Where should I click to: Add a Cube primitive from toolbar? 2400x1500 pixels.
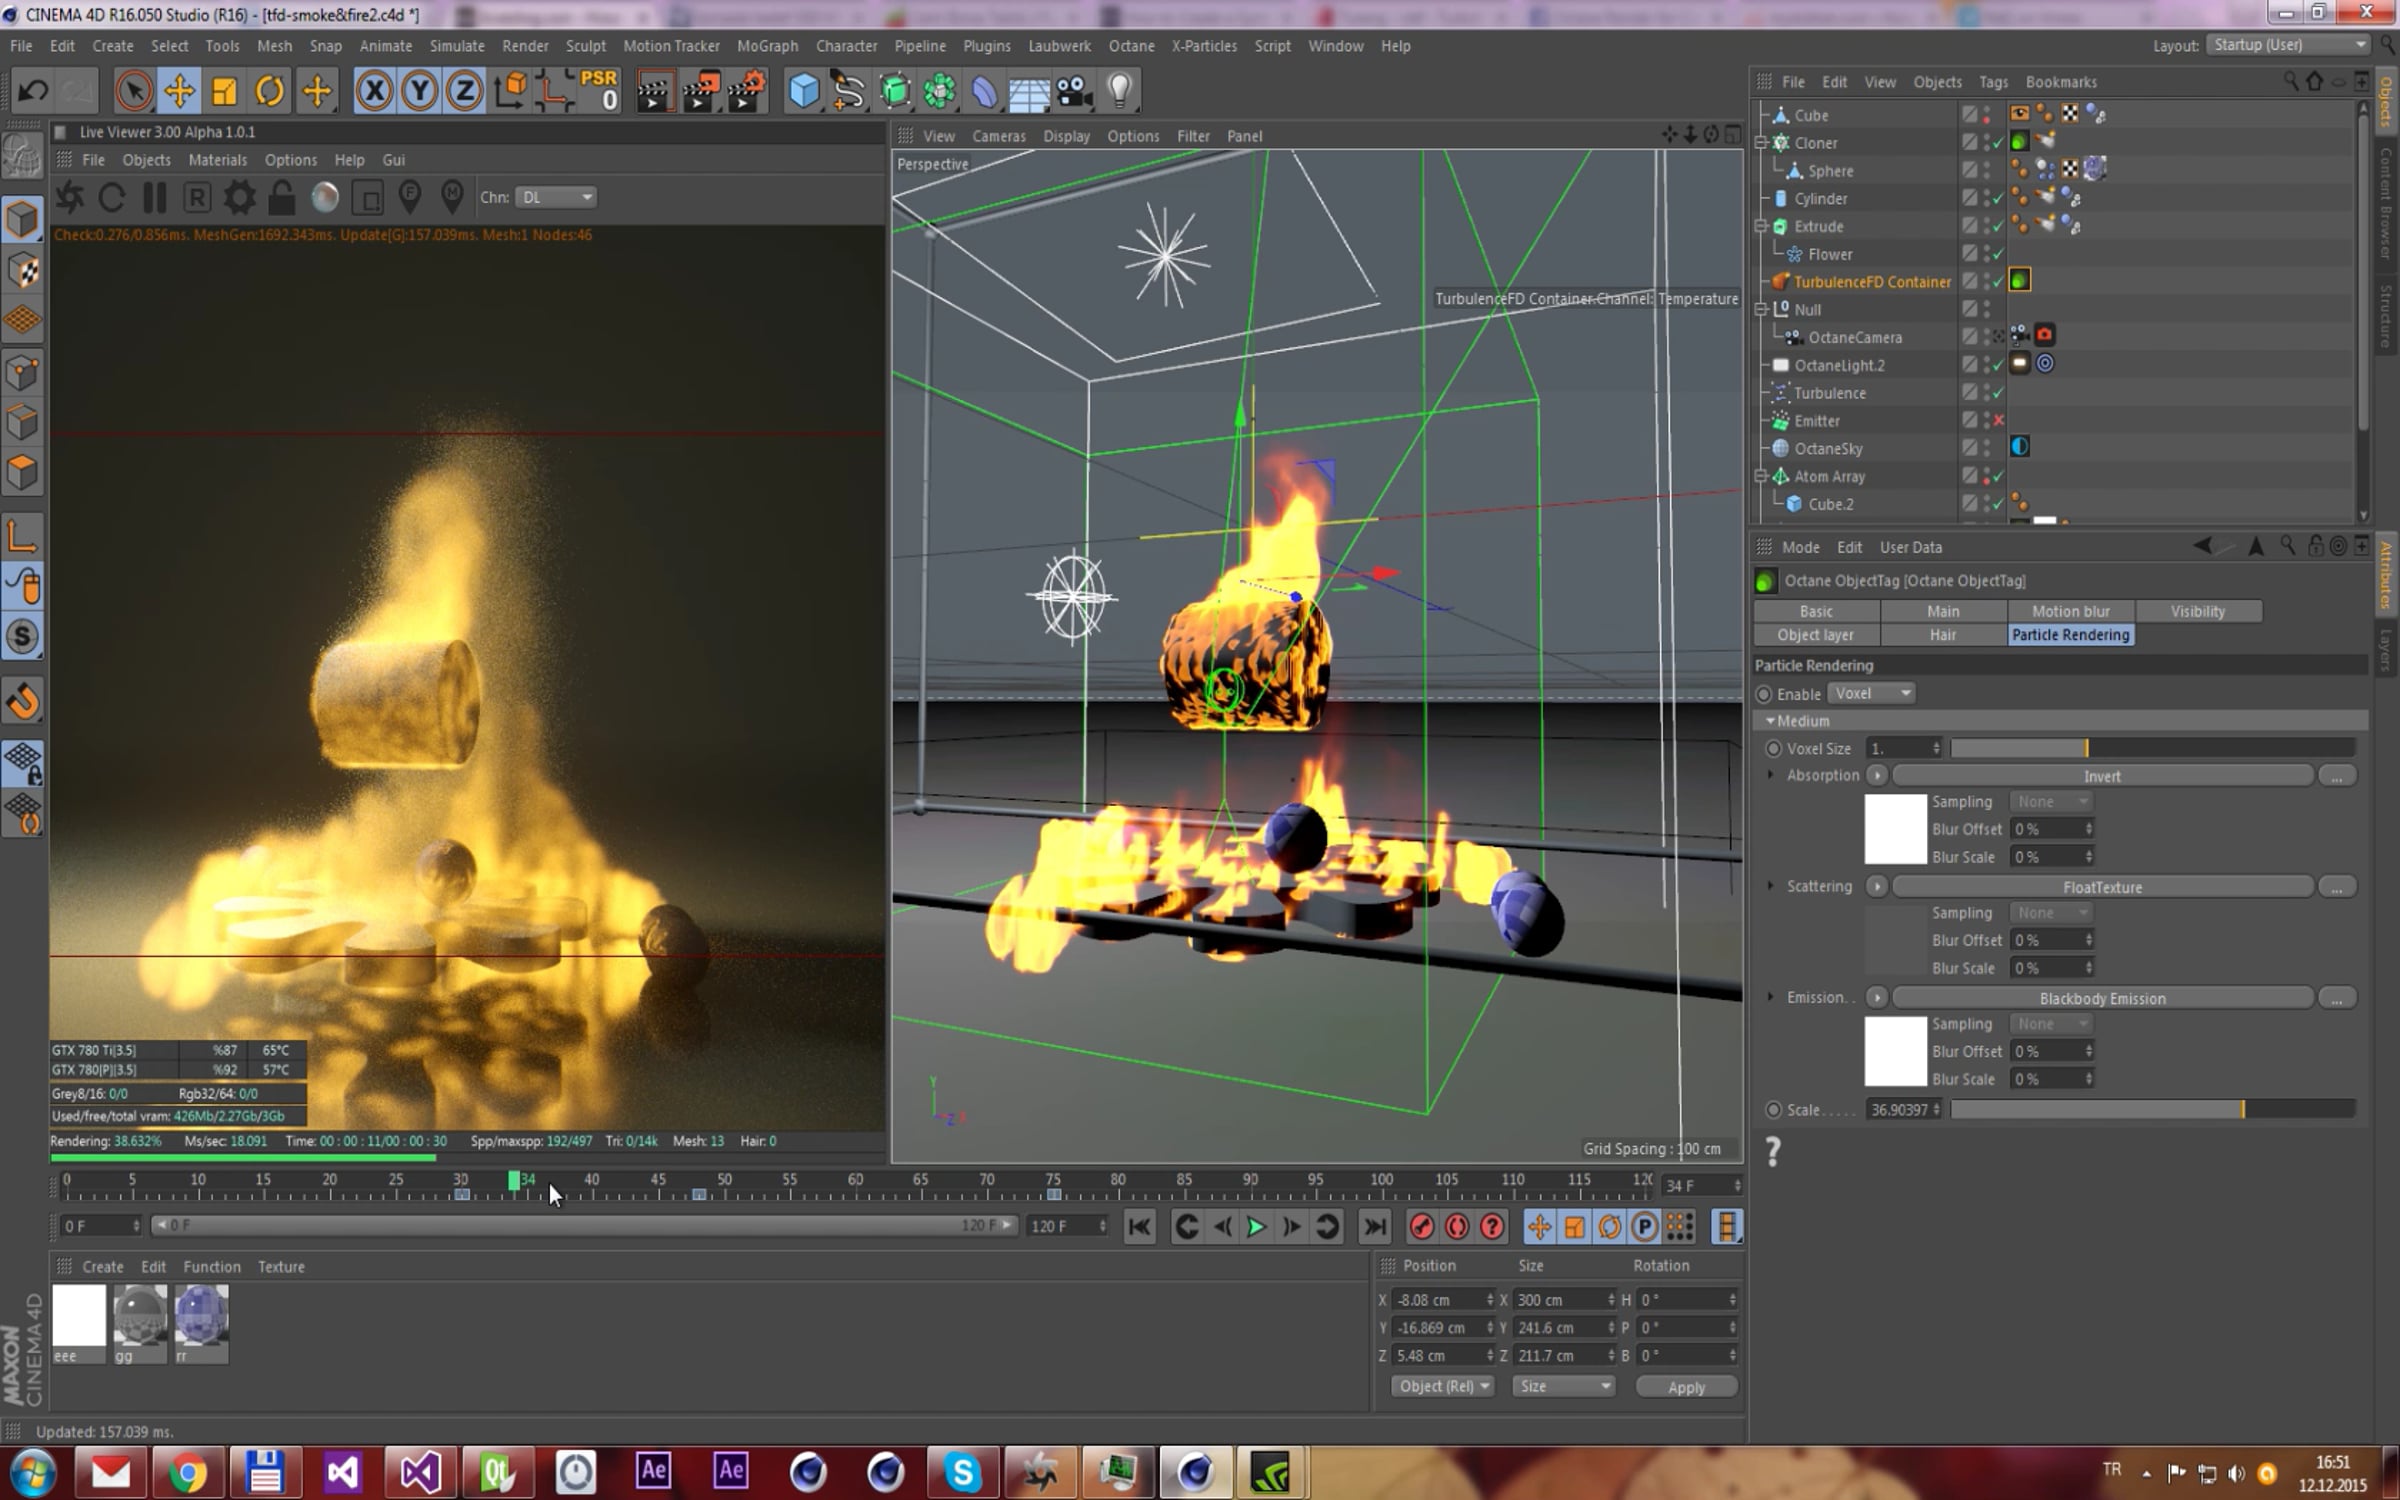click(803, 91)
